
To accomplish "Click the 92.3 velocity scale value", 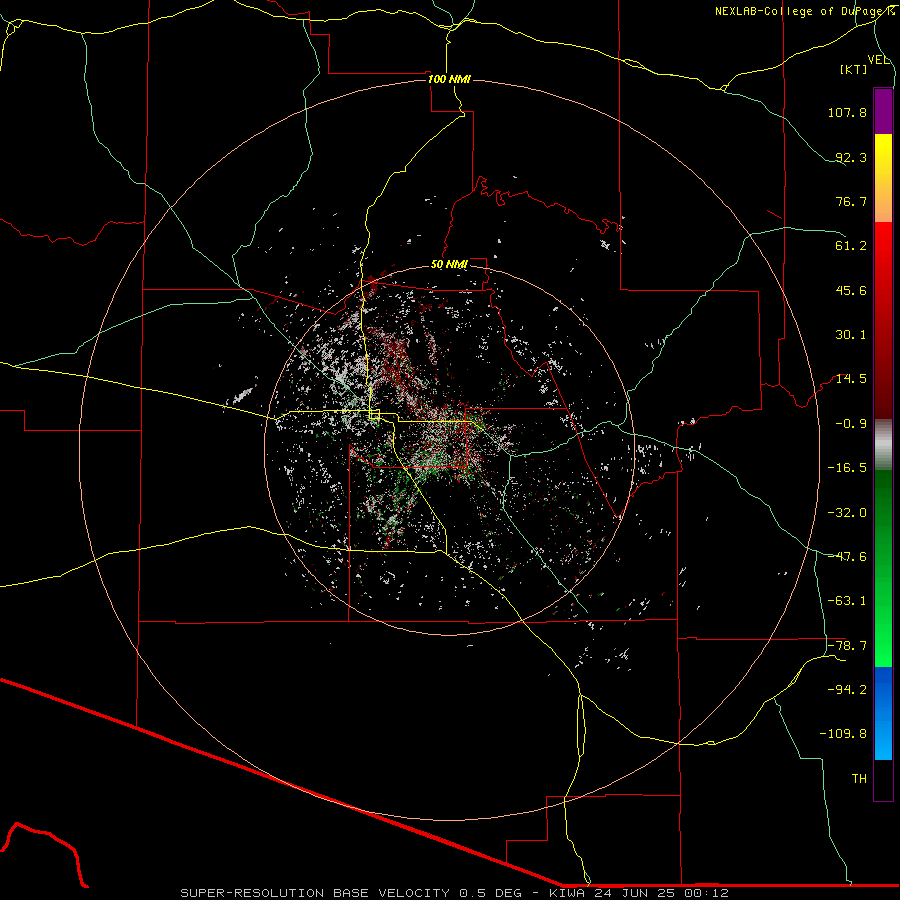I will click(851, 157).
